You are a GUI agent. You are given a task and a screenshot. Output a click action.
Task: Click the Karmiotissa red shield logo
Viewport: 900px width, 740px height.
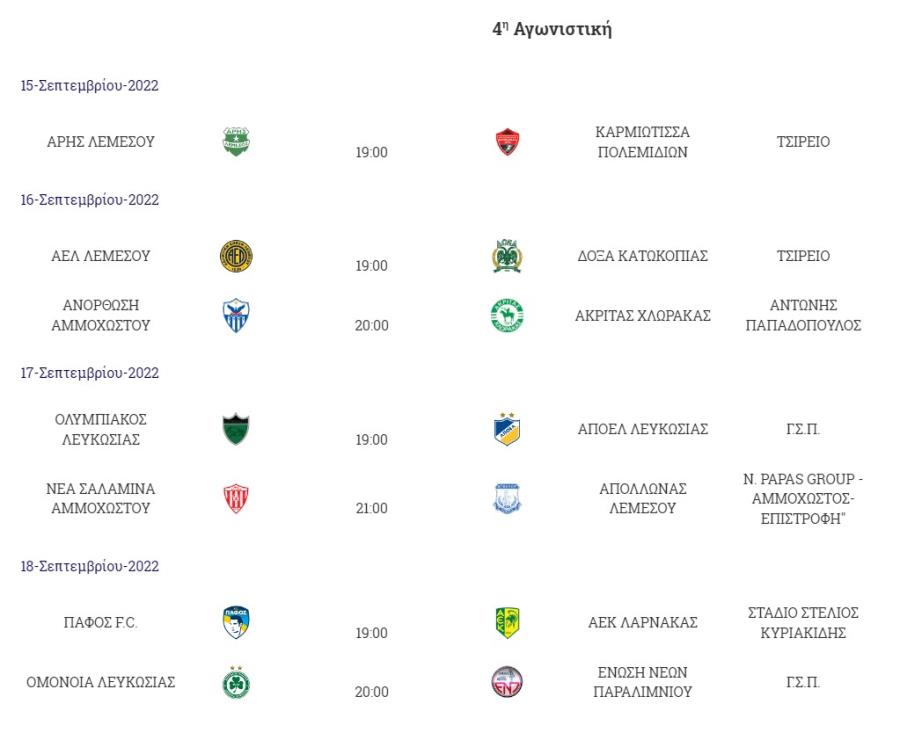507,142
